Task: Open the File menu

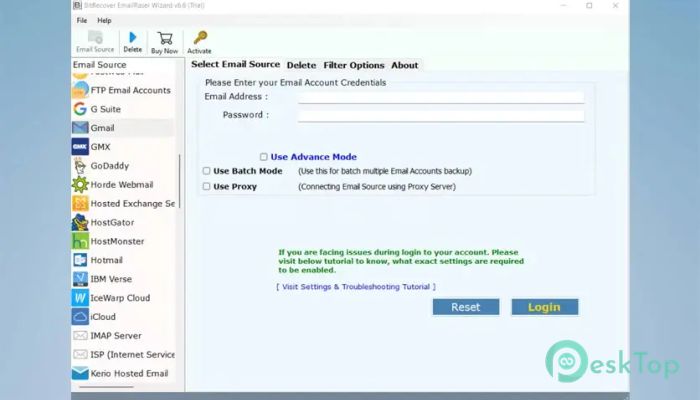Action: point(82,21)
